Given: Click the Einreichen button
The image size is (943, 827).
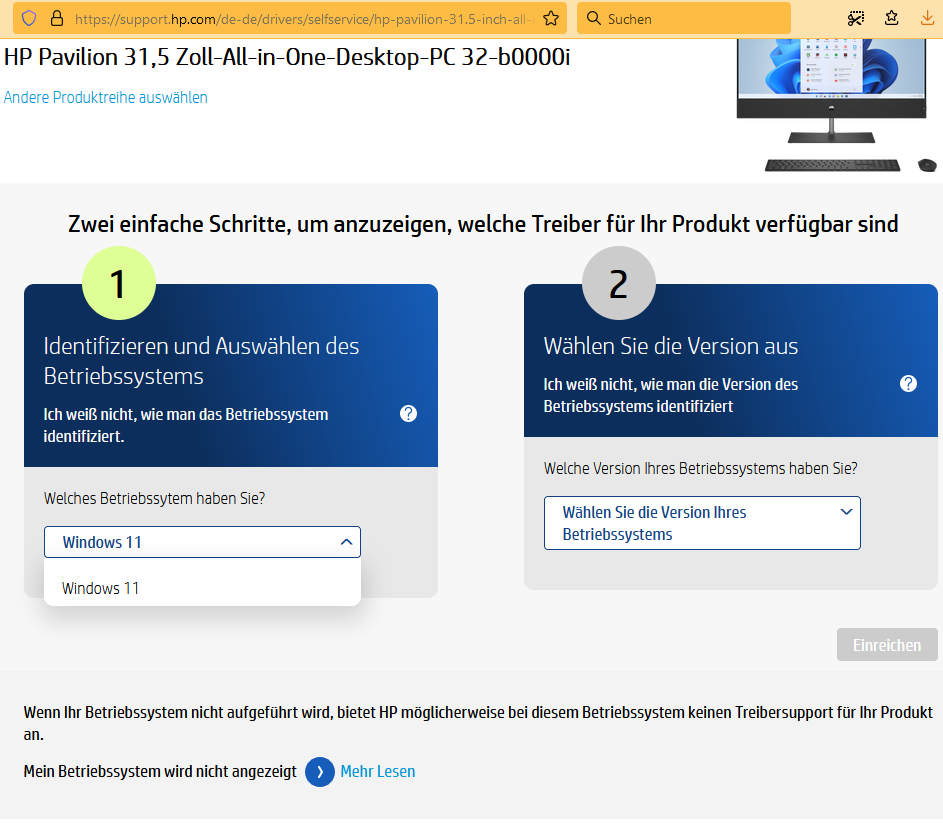Looking at the screenshot, I should click(x=887, y=645).
